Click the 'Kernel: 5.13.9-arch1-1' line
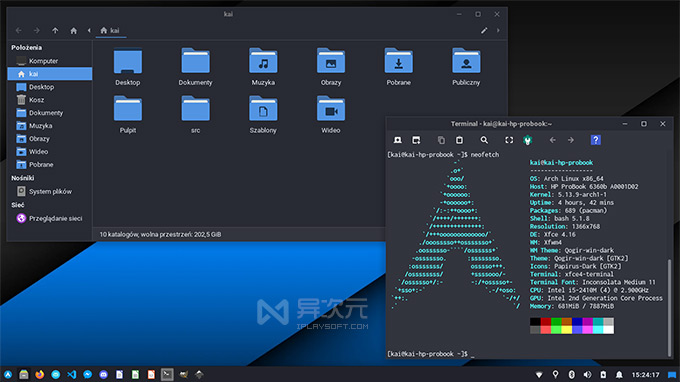 point(568,194)
